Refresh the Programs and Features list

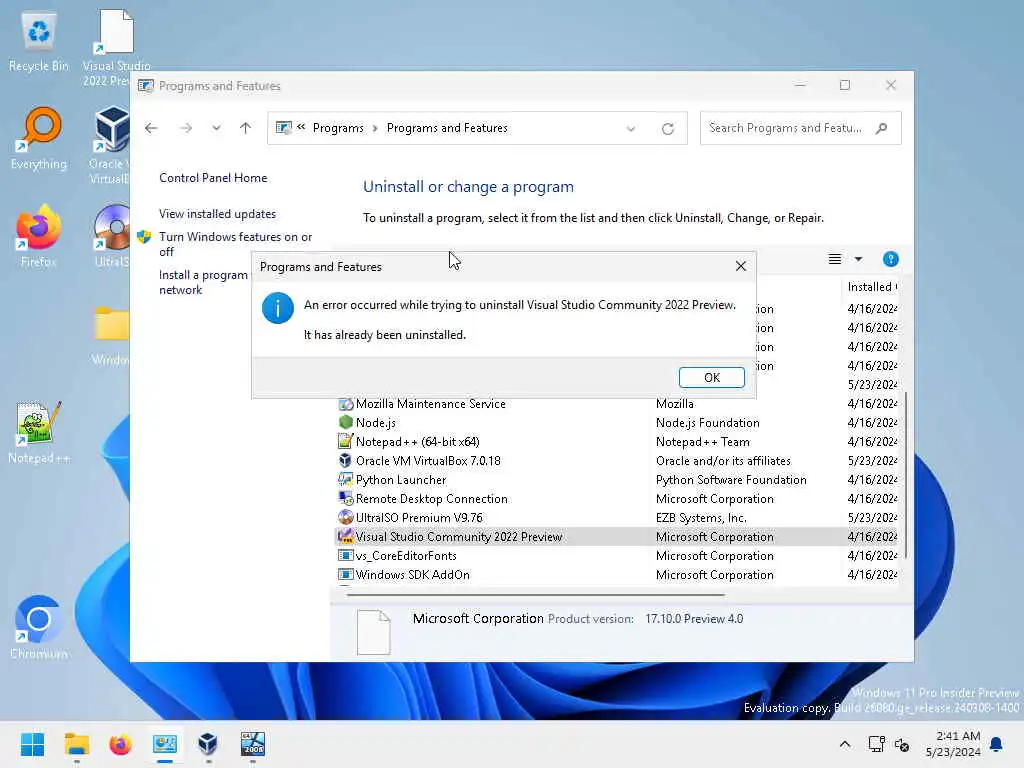pos(667,129)
